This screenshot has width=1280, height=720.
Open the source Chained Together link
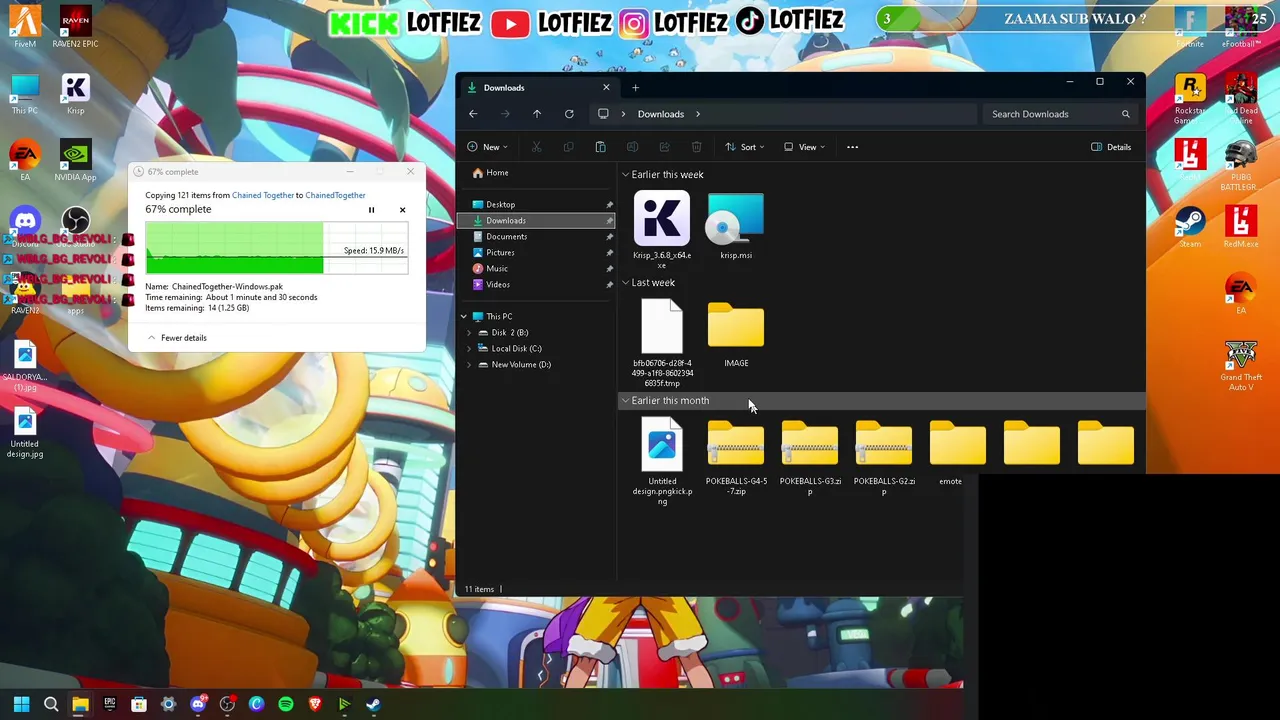tap(263, 195)
